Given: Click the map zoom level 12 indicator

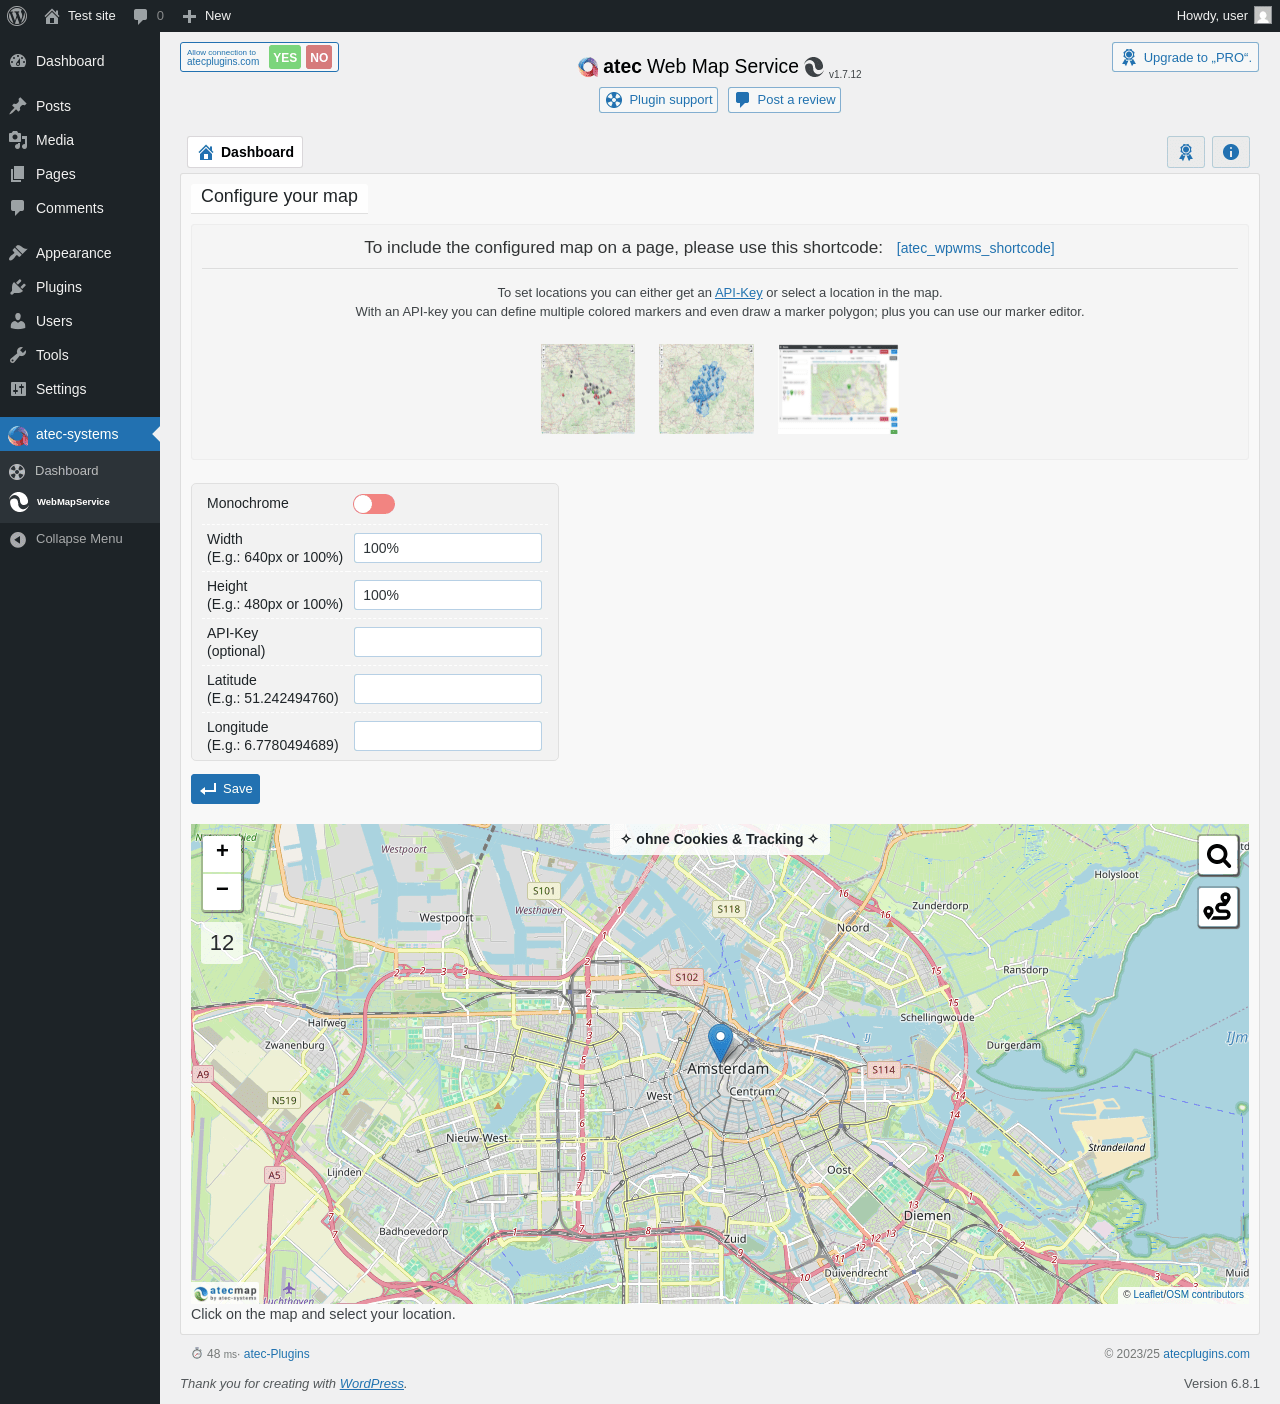Looking at the screenshot, I should pos(222,943).
